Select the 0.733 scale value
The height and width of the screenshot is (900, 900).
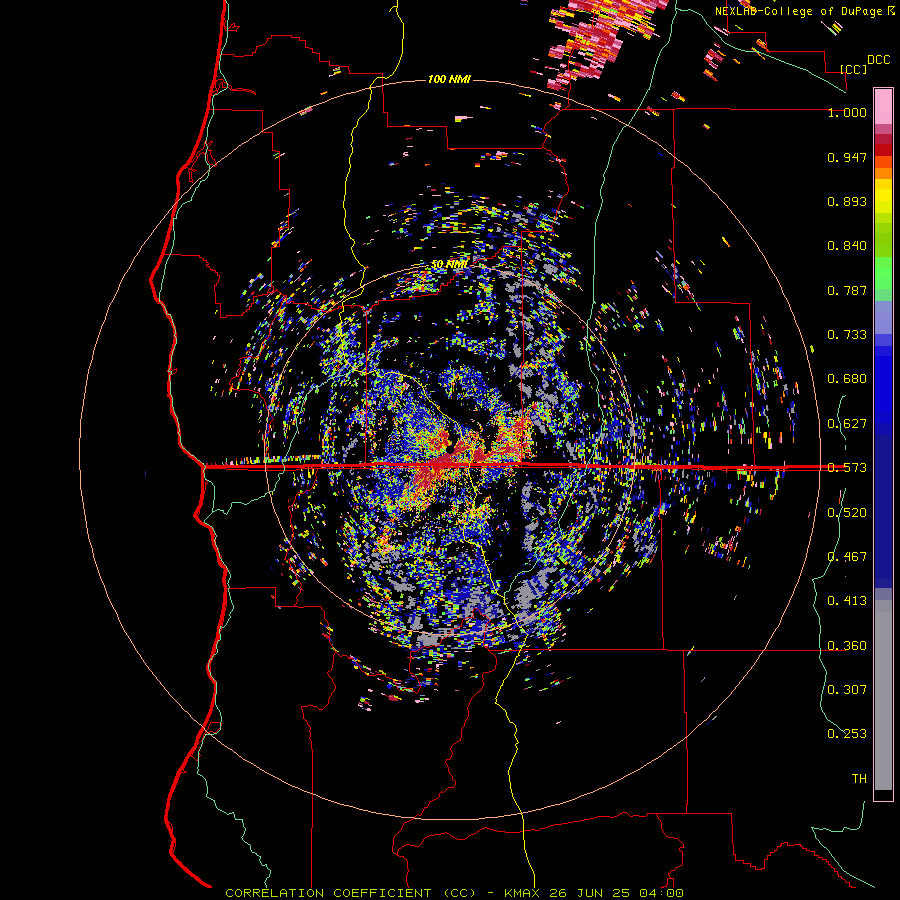pos(847,335)
